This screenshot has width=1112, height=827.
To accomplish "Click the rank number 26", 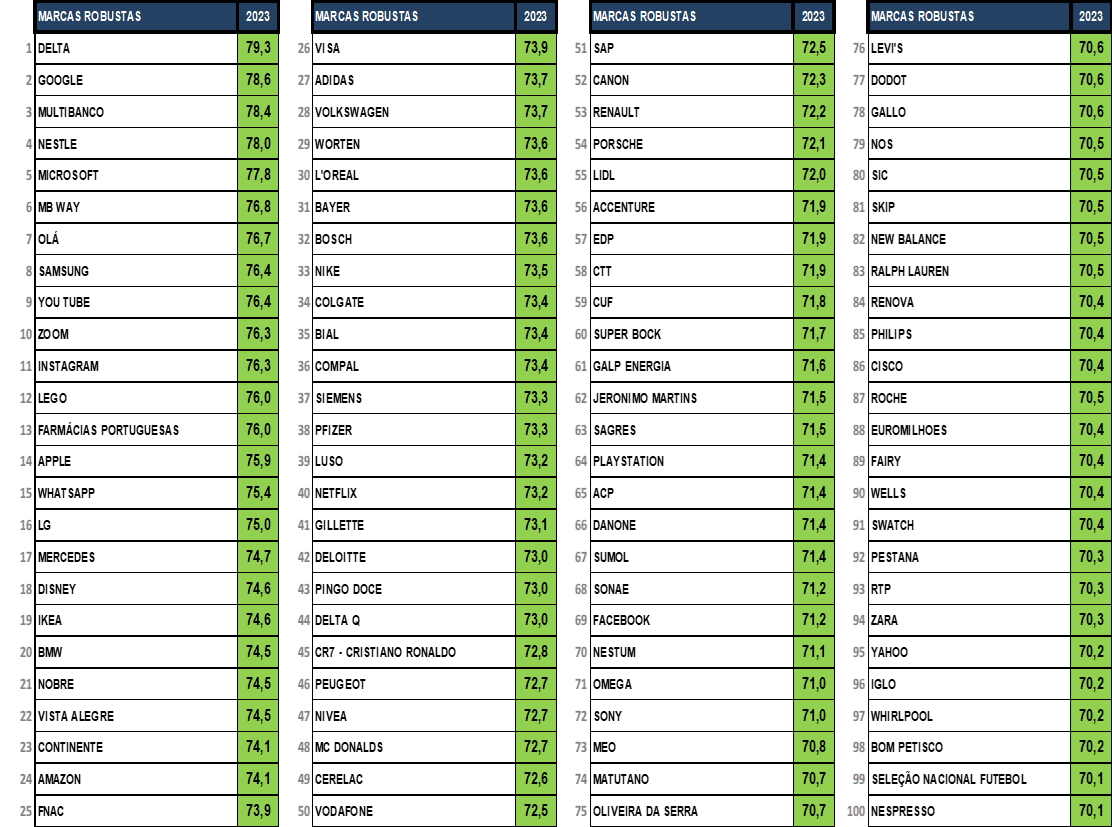I will (304, 48).
